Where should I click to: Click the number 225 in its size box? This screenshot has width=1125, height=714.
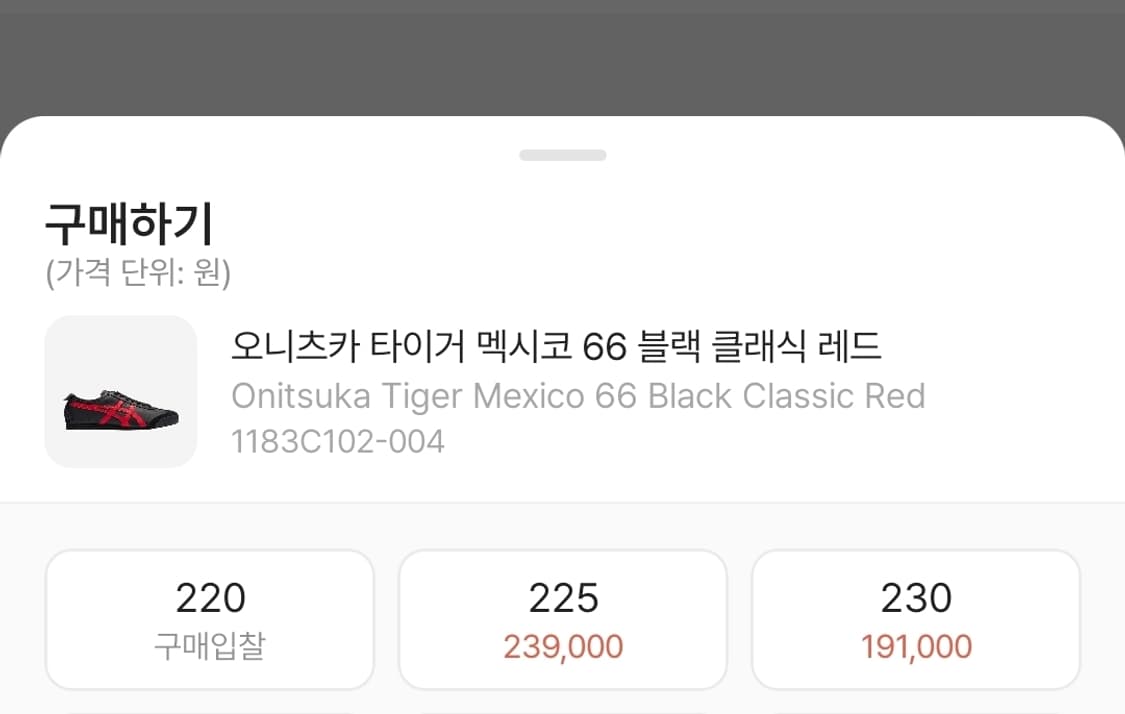pos(562,596)
